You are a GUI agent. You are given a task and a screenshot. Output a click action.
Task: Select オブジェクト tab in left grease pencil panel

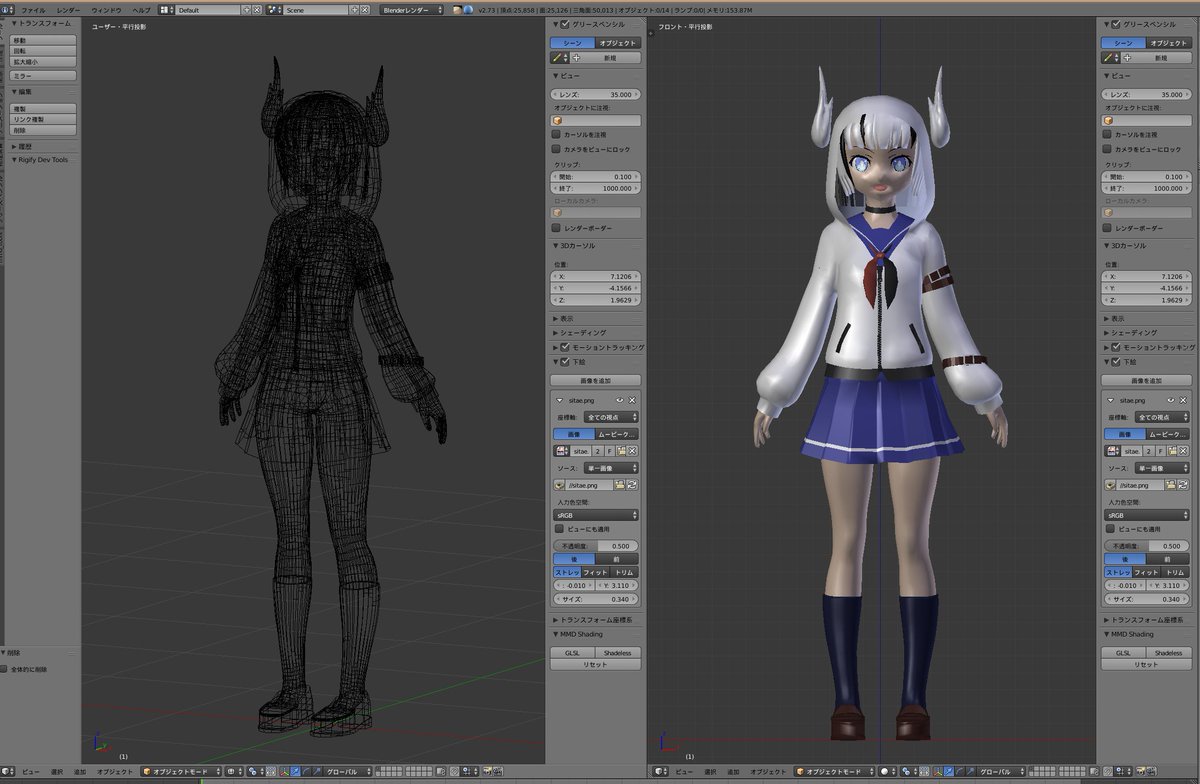point(618,43)
